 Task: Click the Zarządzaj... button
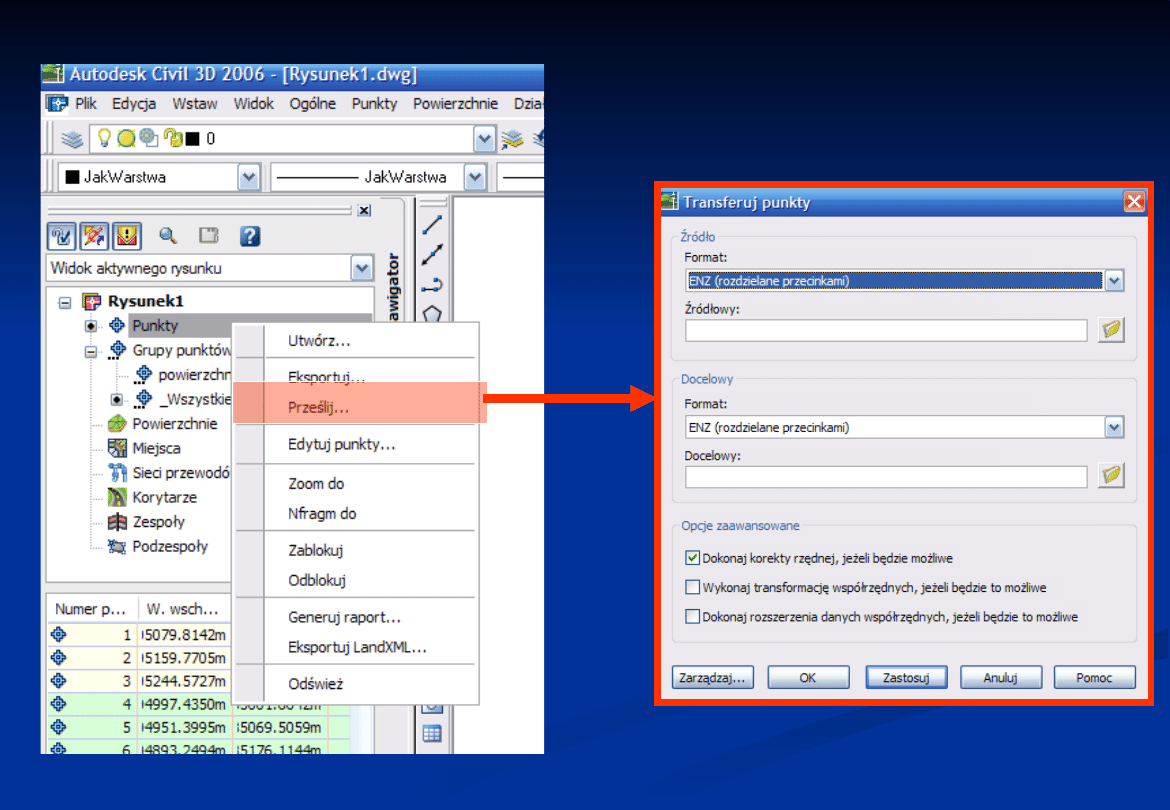click(713, 677)
